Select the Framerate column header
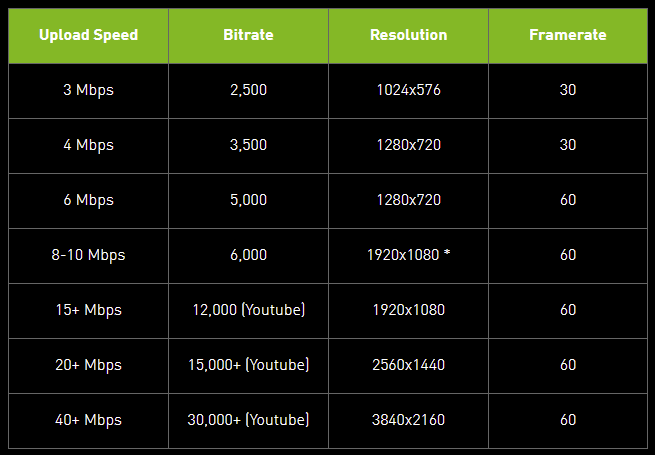655x455 pixels. click(x=568, y=35)
